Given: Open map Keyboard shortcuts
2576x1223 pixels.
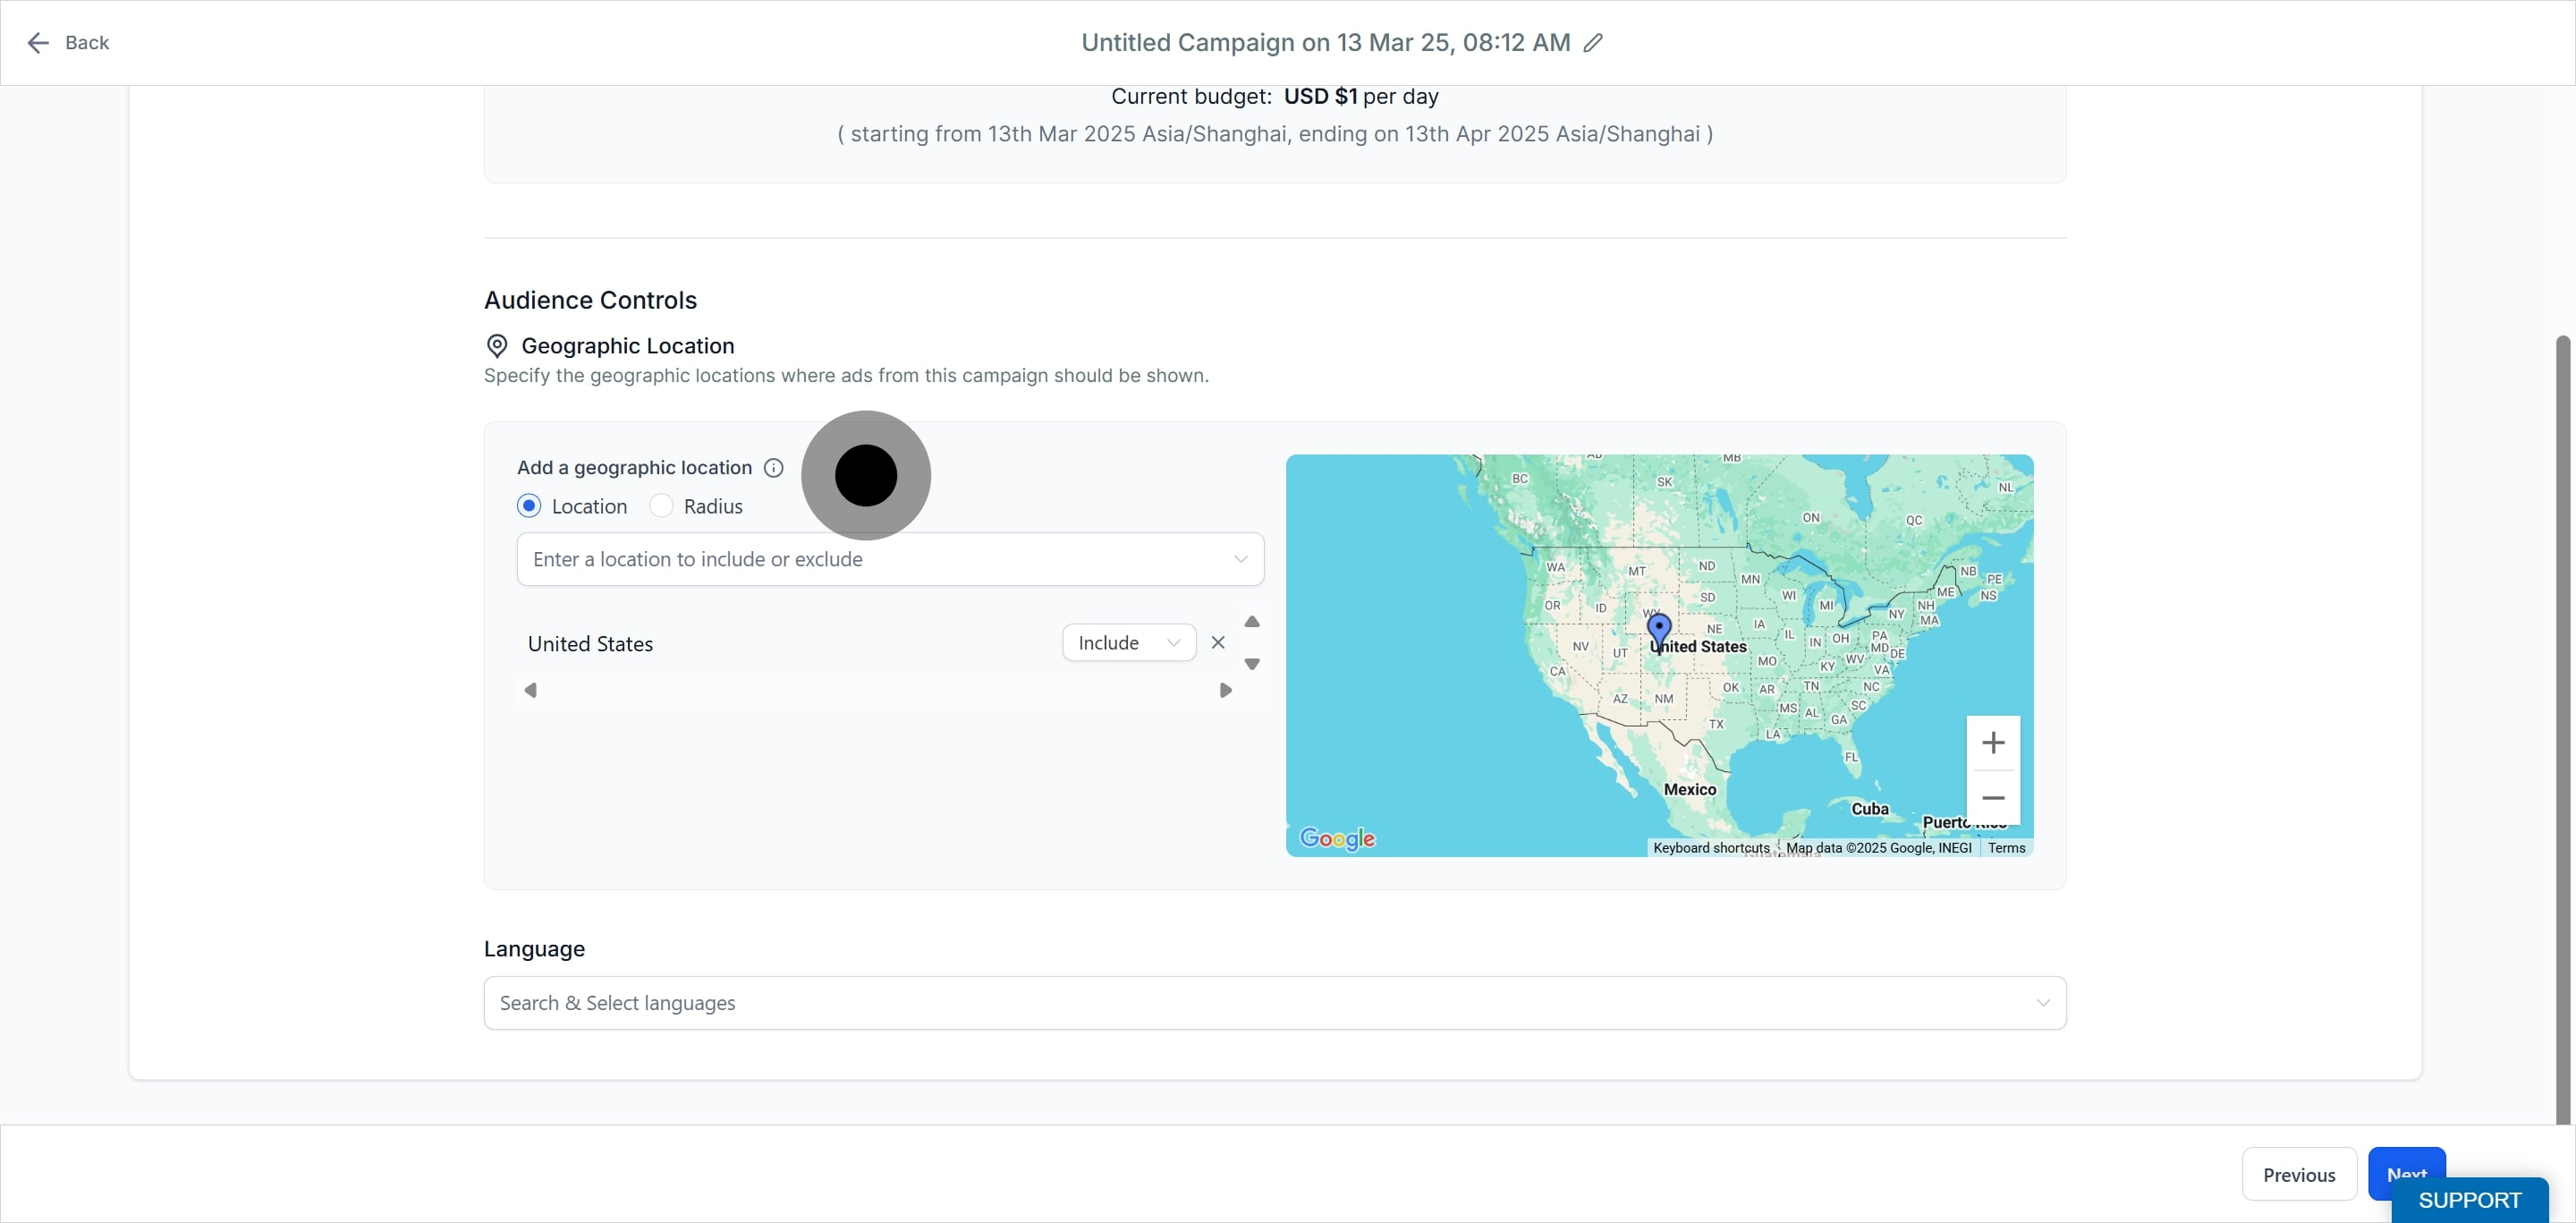Looking at the screenshot, I should (x=1711, y=848).
